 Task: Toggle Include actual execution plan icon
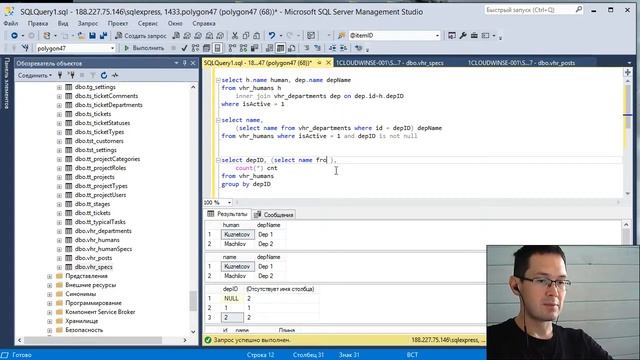click(x=232, y=48)
